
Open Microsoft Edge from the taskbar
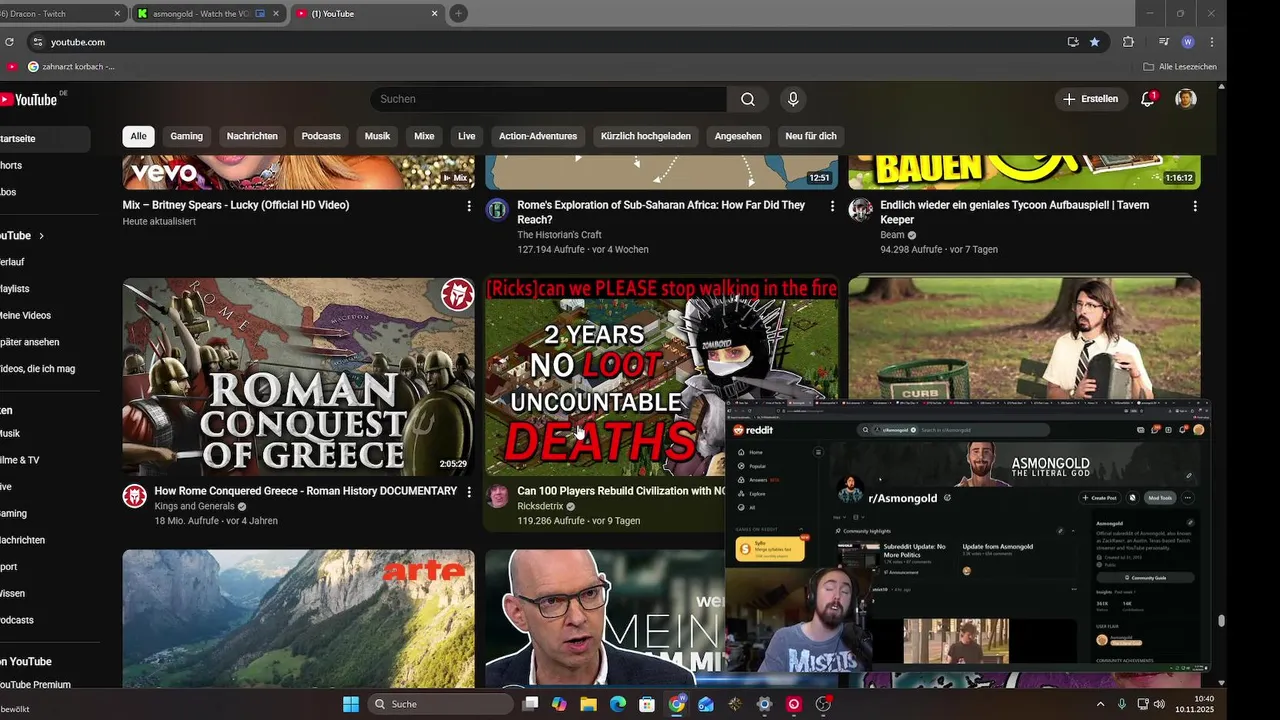[x=618, y=704]
